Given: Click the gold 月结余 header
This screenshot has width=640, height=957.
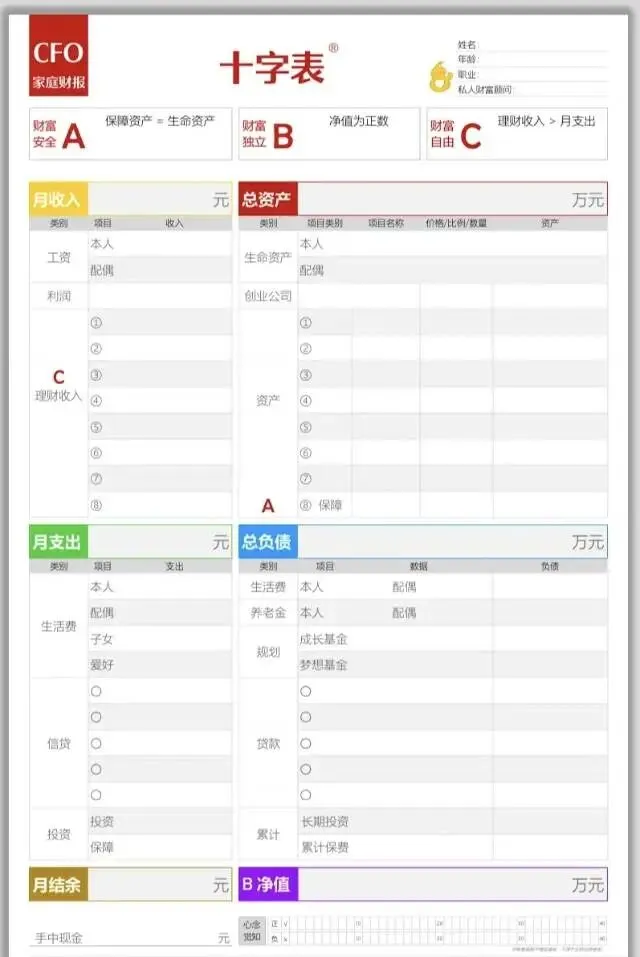Looking at the screenshot, I should [x=59, y=884].
